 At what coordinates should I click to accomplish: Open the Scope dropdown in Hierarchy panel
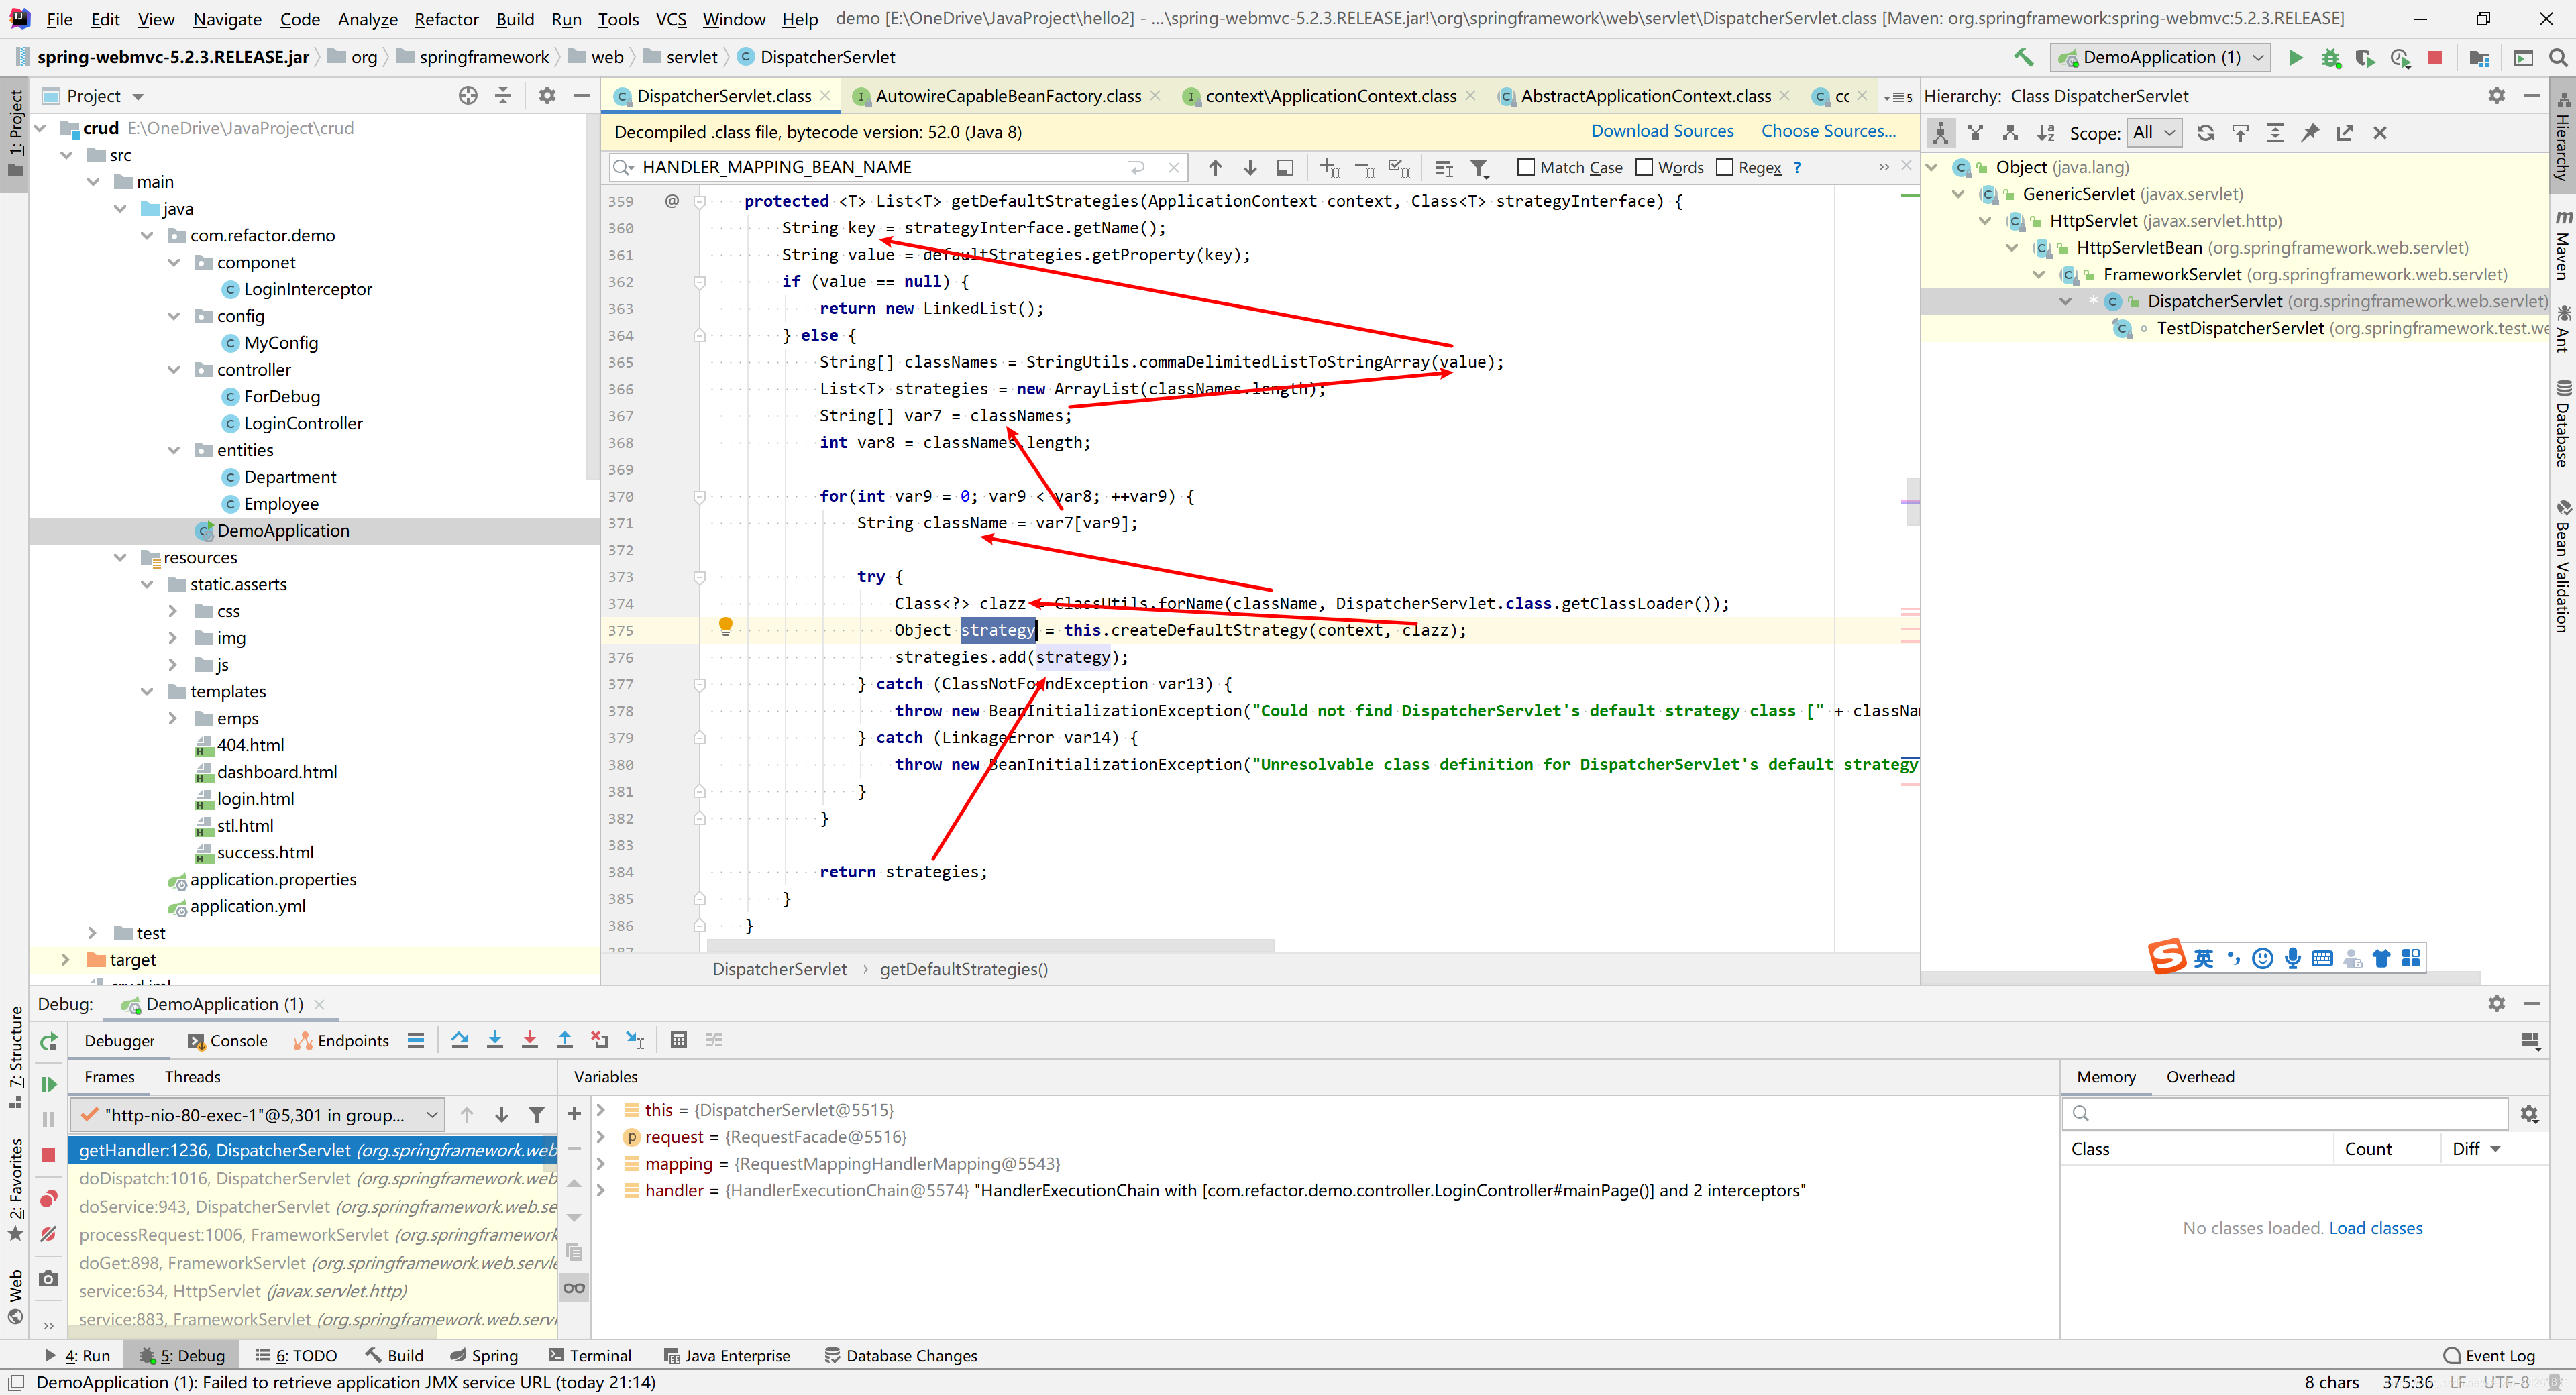2155,132
